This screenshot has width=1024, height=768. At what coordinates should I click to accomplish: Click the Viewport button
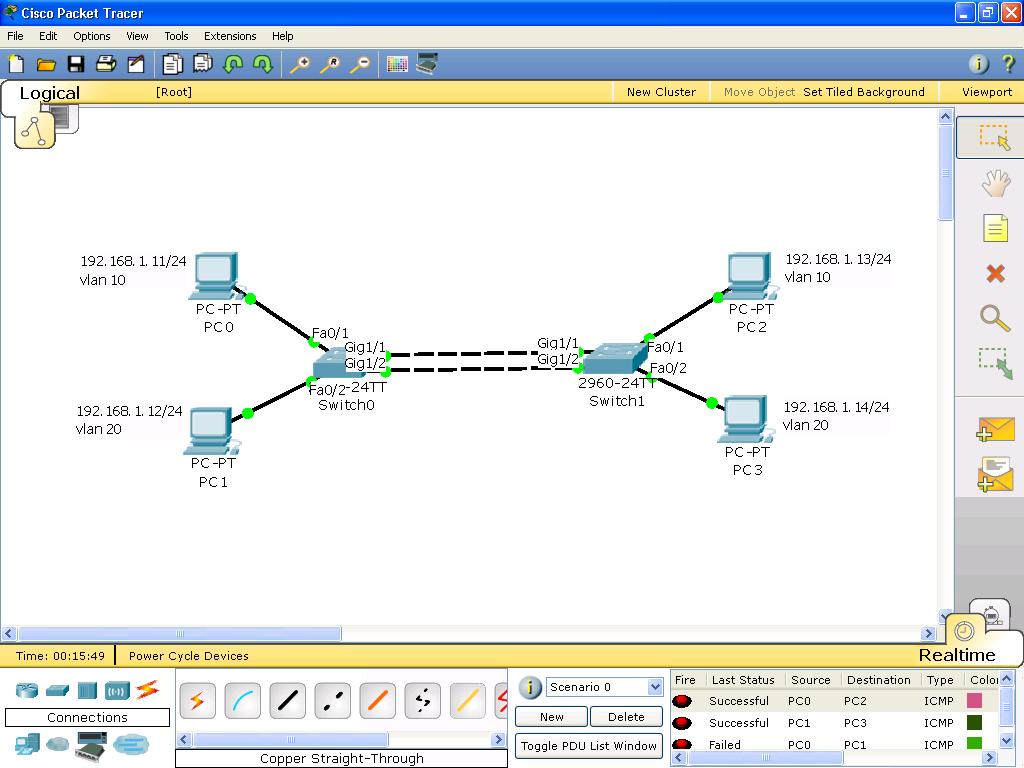(987, 92)
